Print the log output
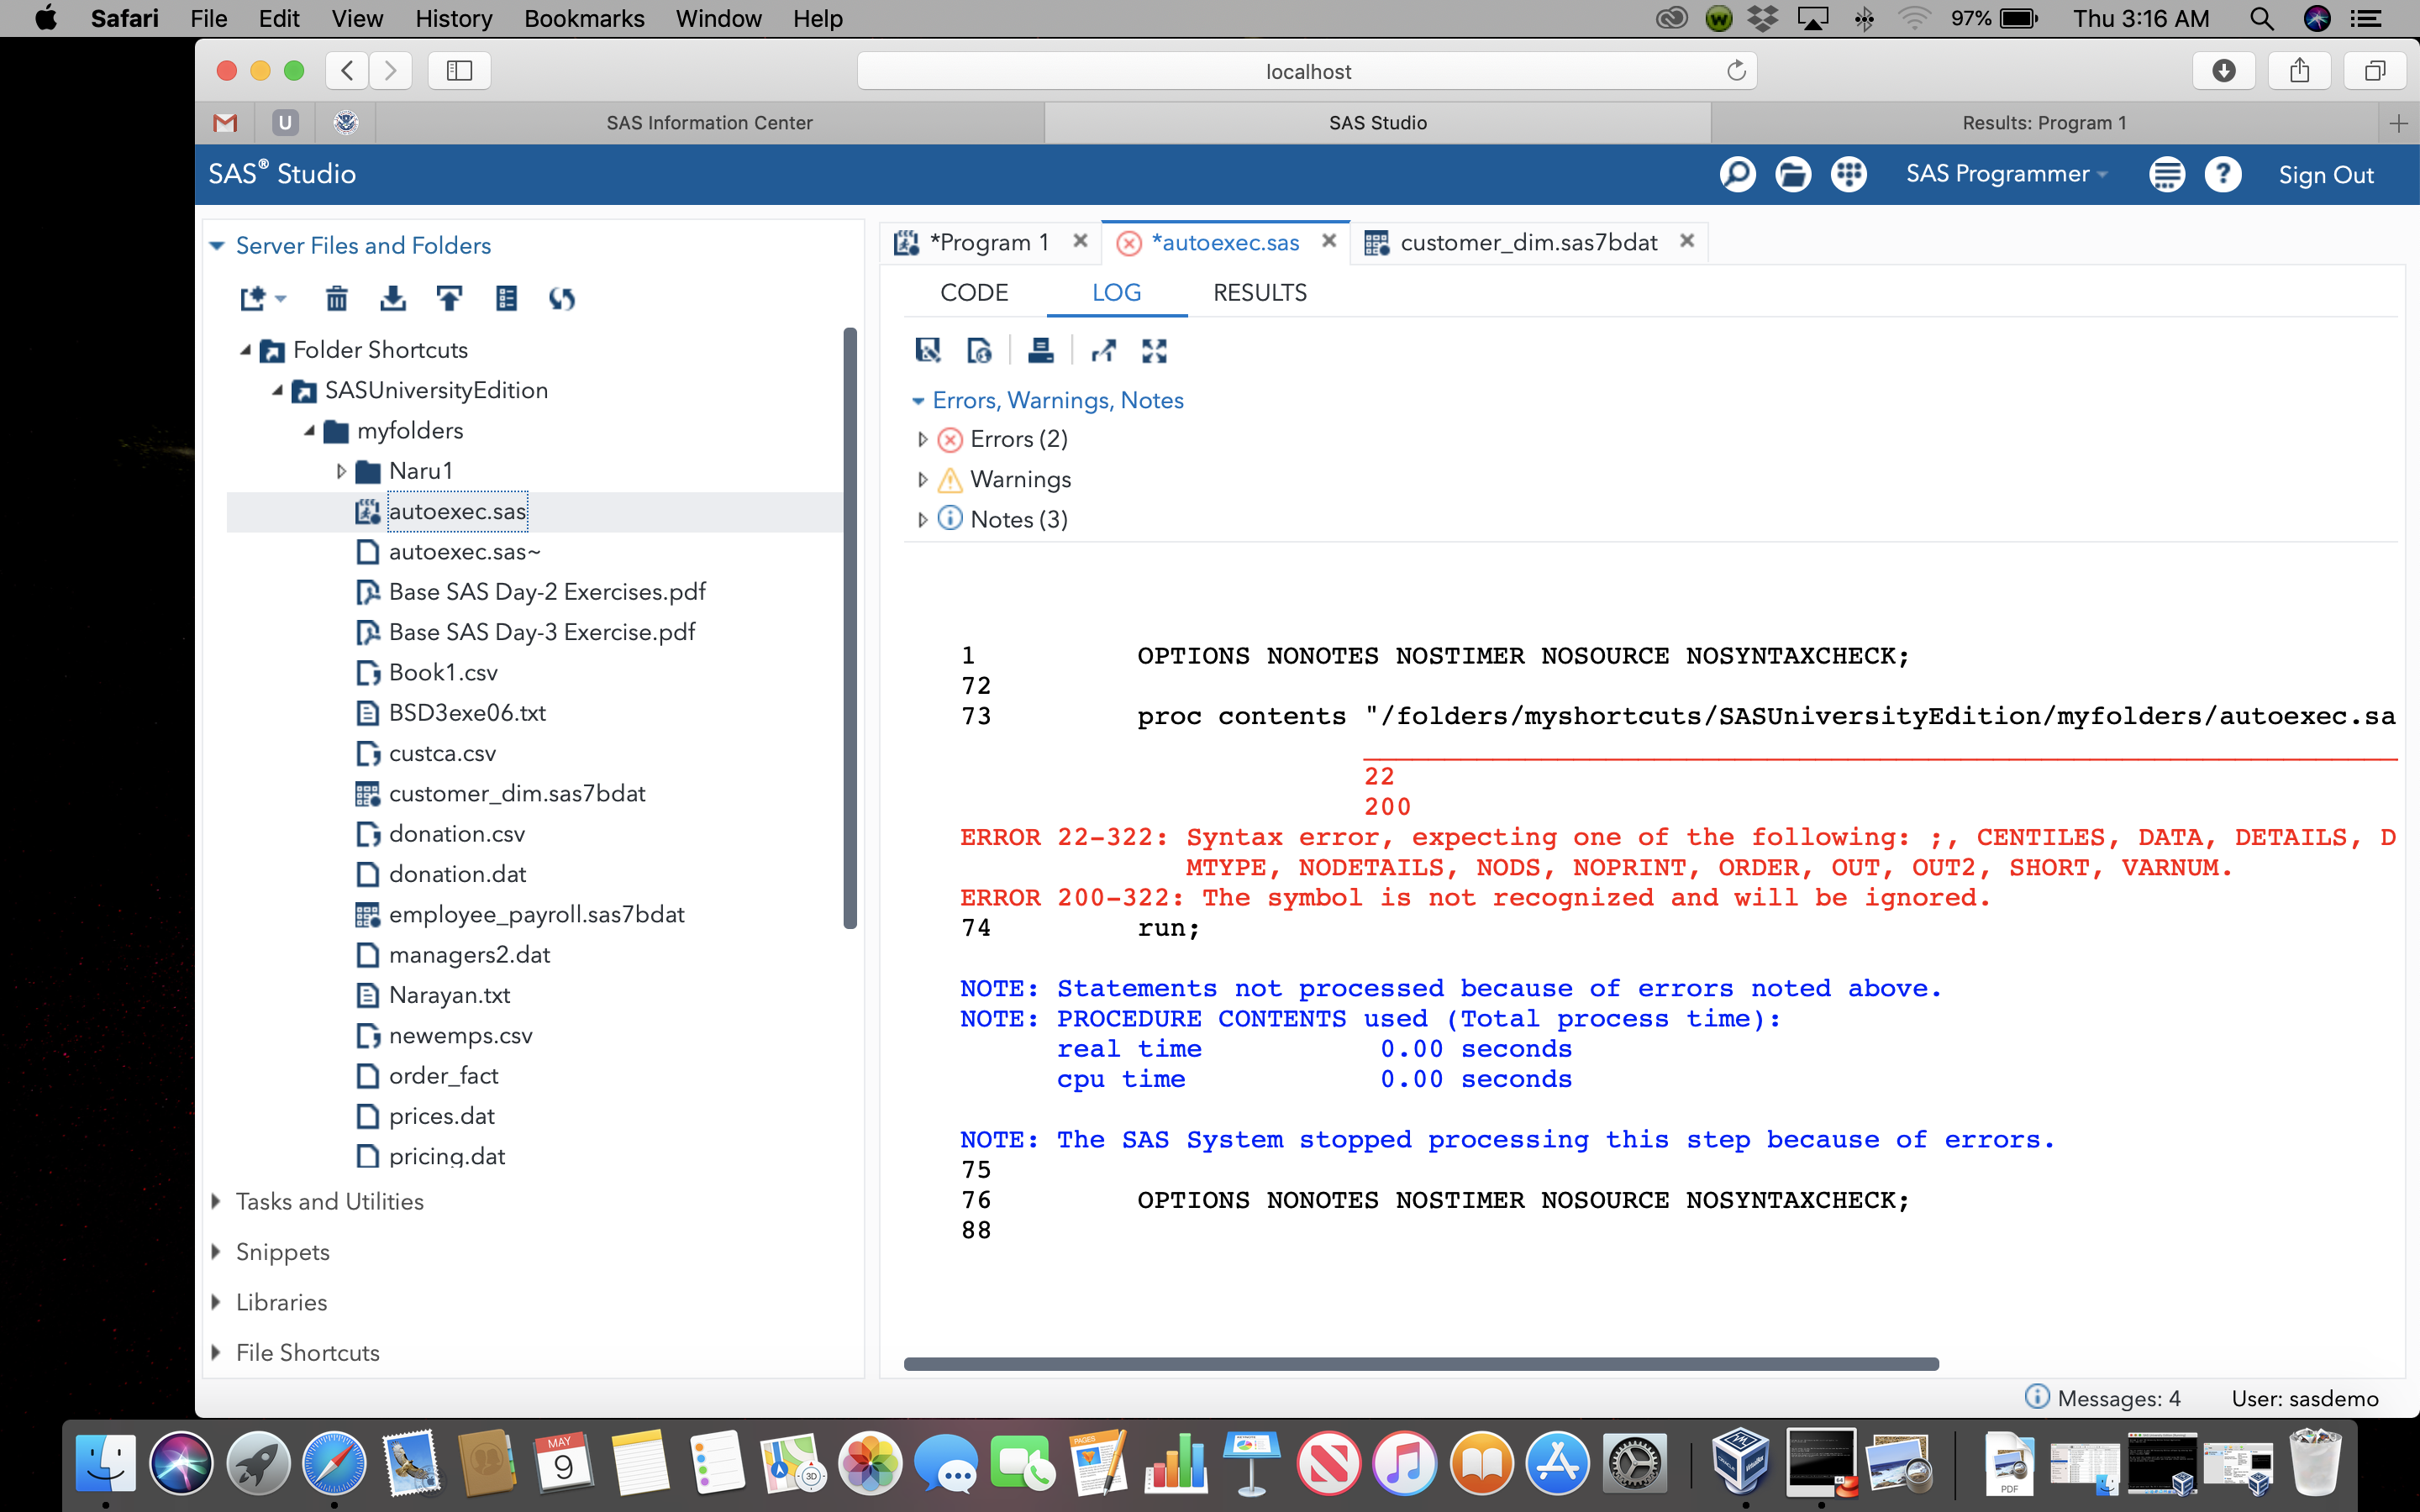 point(1040,350)
